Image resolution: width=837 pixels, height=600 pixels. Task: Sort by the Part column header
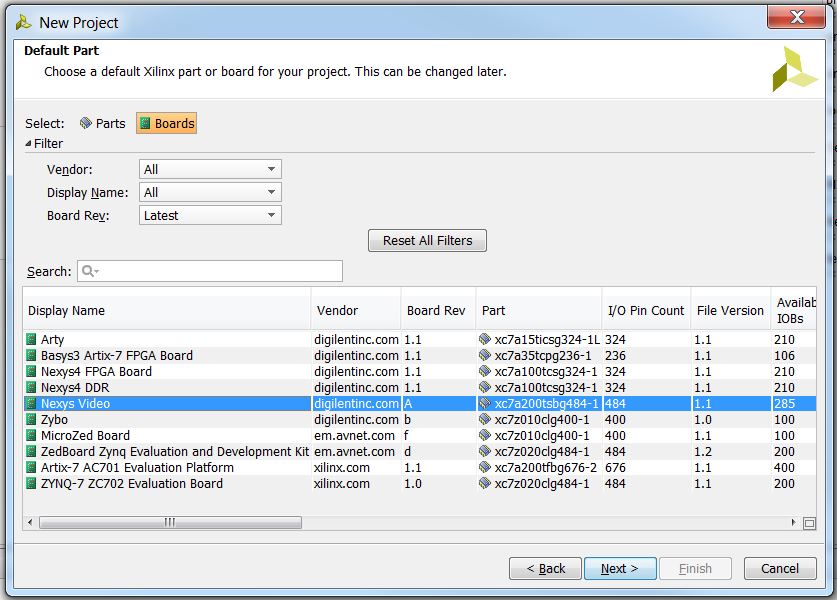pos(539,311)
